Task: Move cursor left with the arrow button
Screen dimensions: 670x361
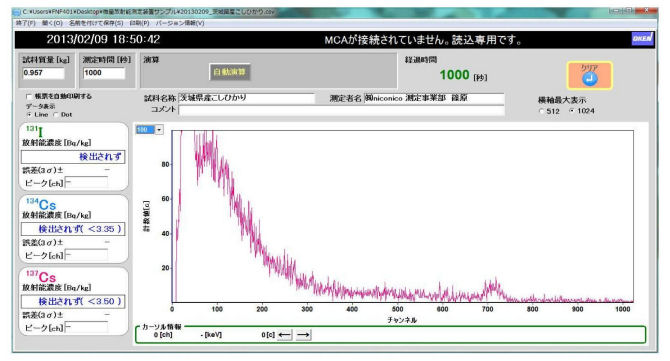Action: point(285,335)
